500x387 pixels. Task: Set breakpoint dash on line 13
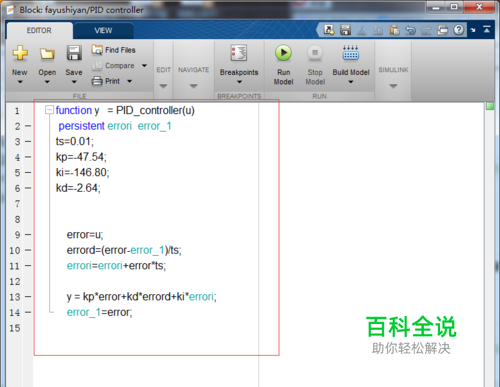click(x=28, y=297)
